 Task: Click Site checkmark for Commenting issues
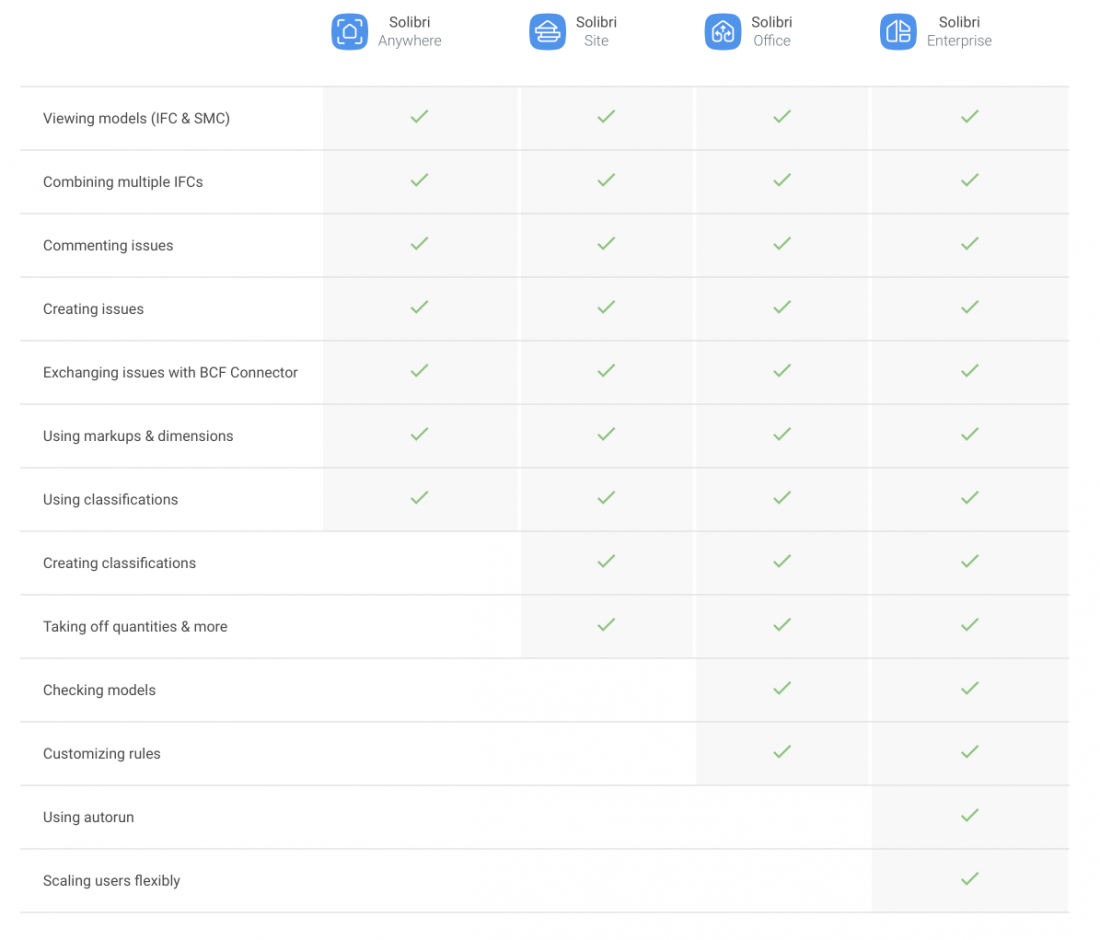606,243
